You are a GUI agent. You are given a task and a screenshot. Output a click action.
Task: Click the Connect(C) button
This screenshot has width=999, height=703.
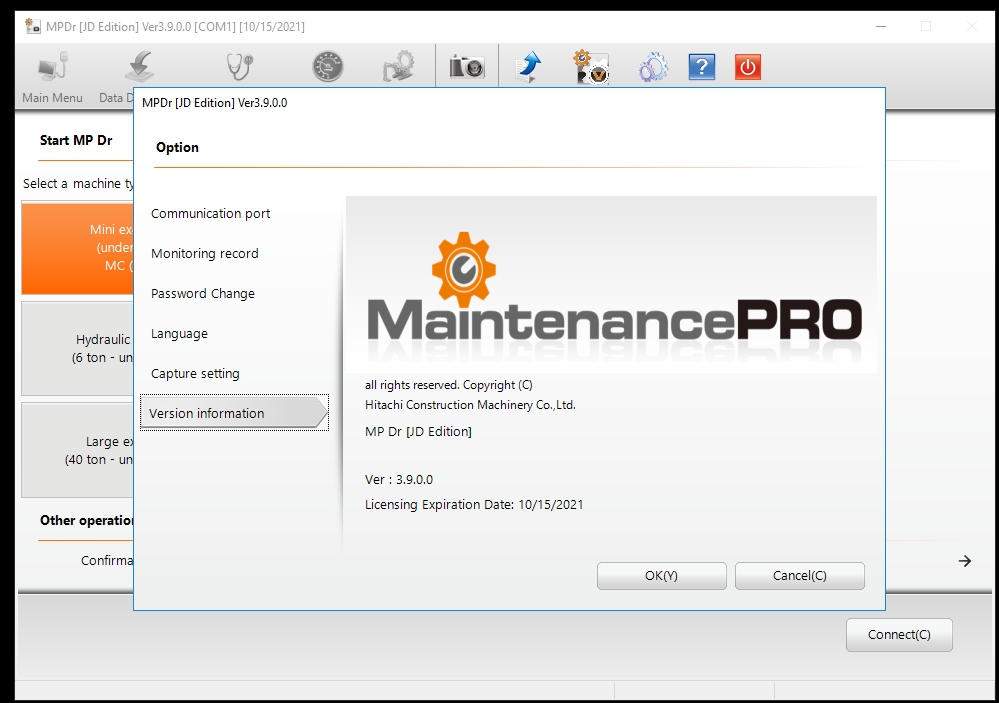[x=899, y=635]
